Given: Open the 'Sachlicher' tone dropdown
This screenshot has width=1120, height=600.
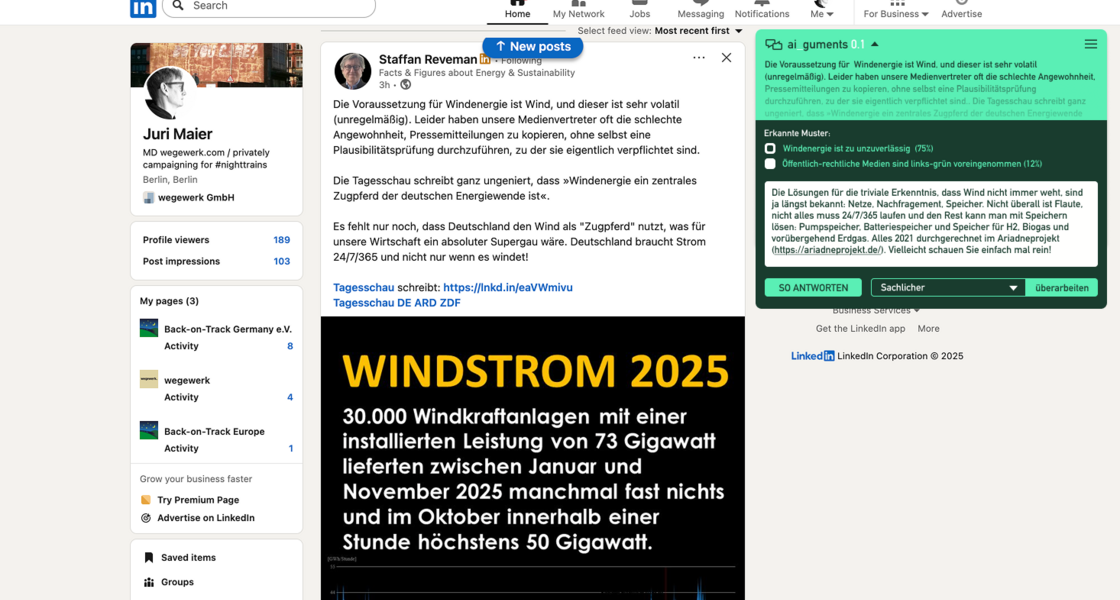Looking at the screenshot, I should 947,288.
